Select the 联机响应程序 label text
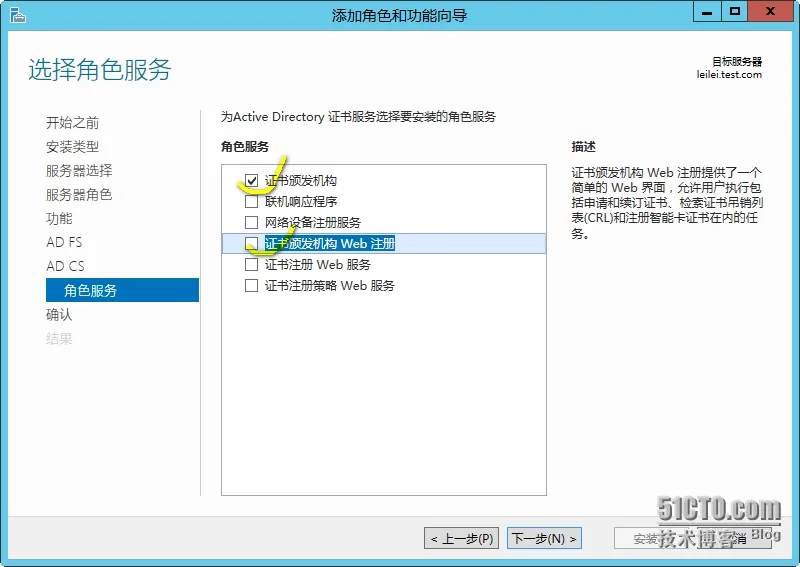Viewport: 800px width, 567px height. [x=301, y=202]
